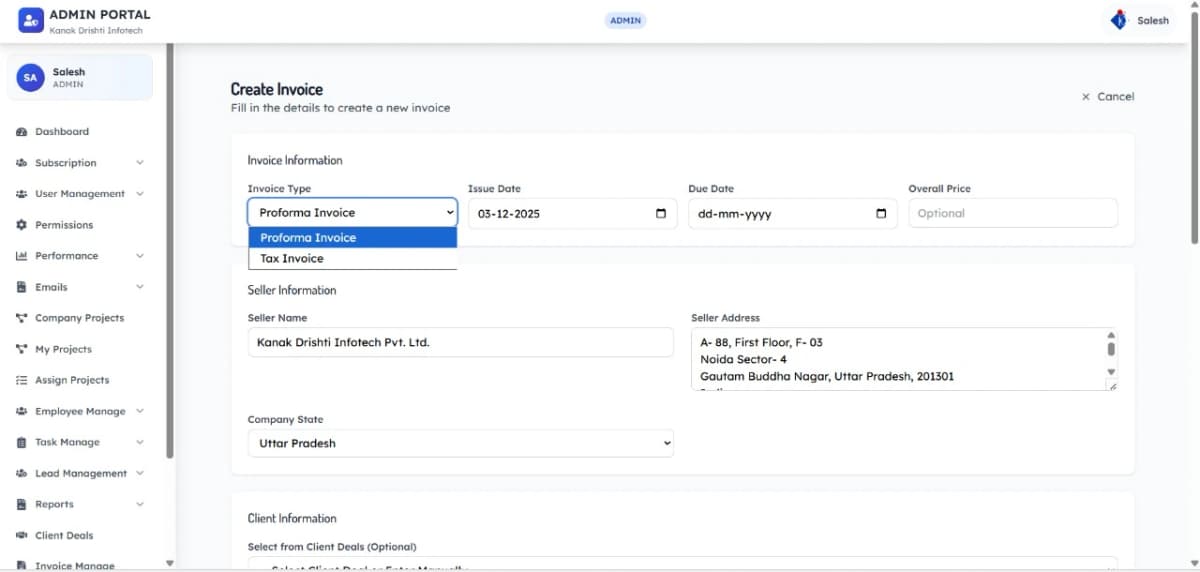This screenshot has height=572, width=1200.
Task: Click the Task Manage clipboard icon
Action: tap(21, 442)
